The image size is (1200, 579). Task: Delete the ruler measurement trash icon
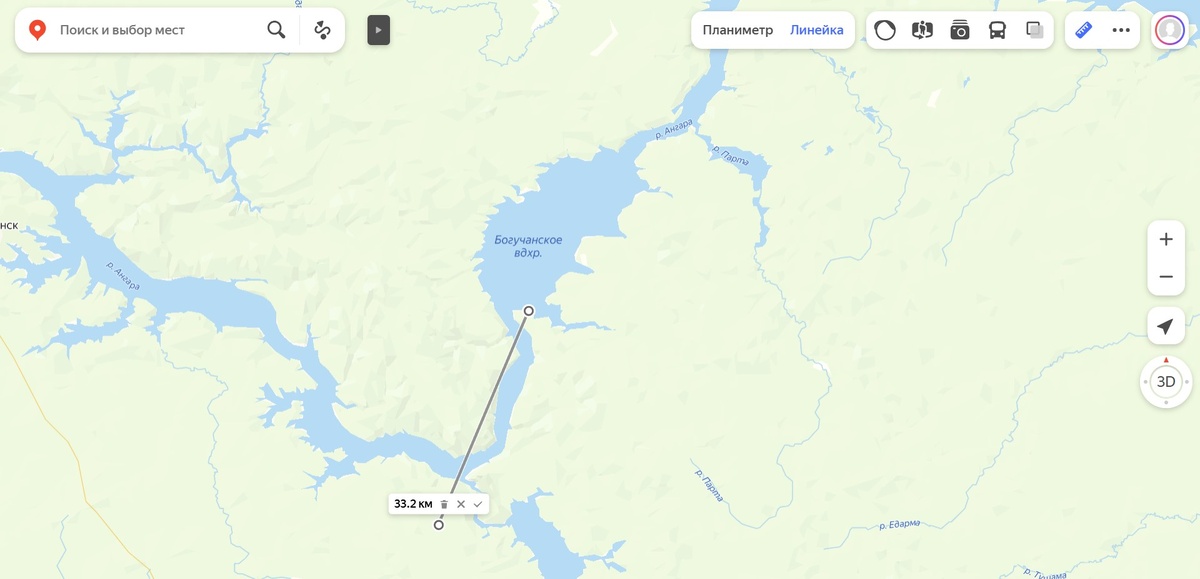click(x=444, y=504)
